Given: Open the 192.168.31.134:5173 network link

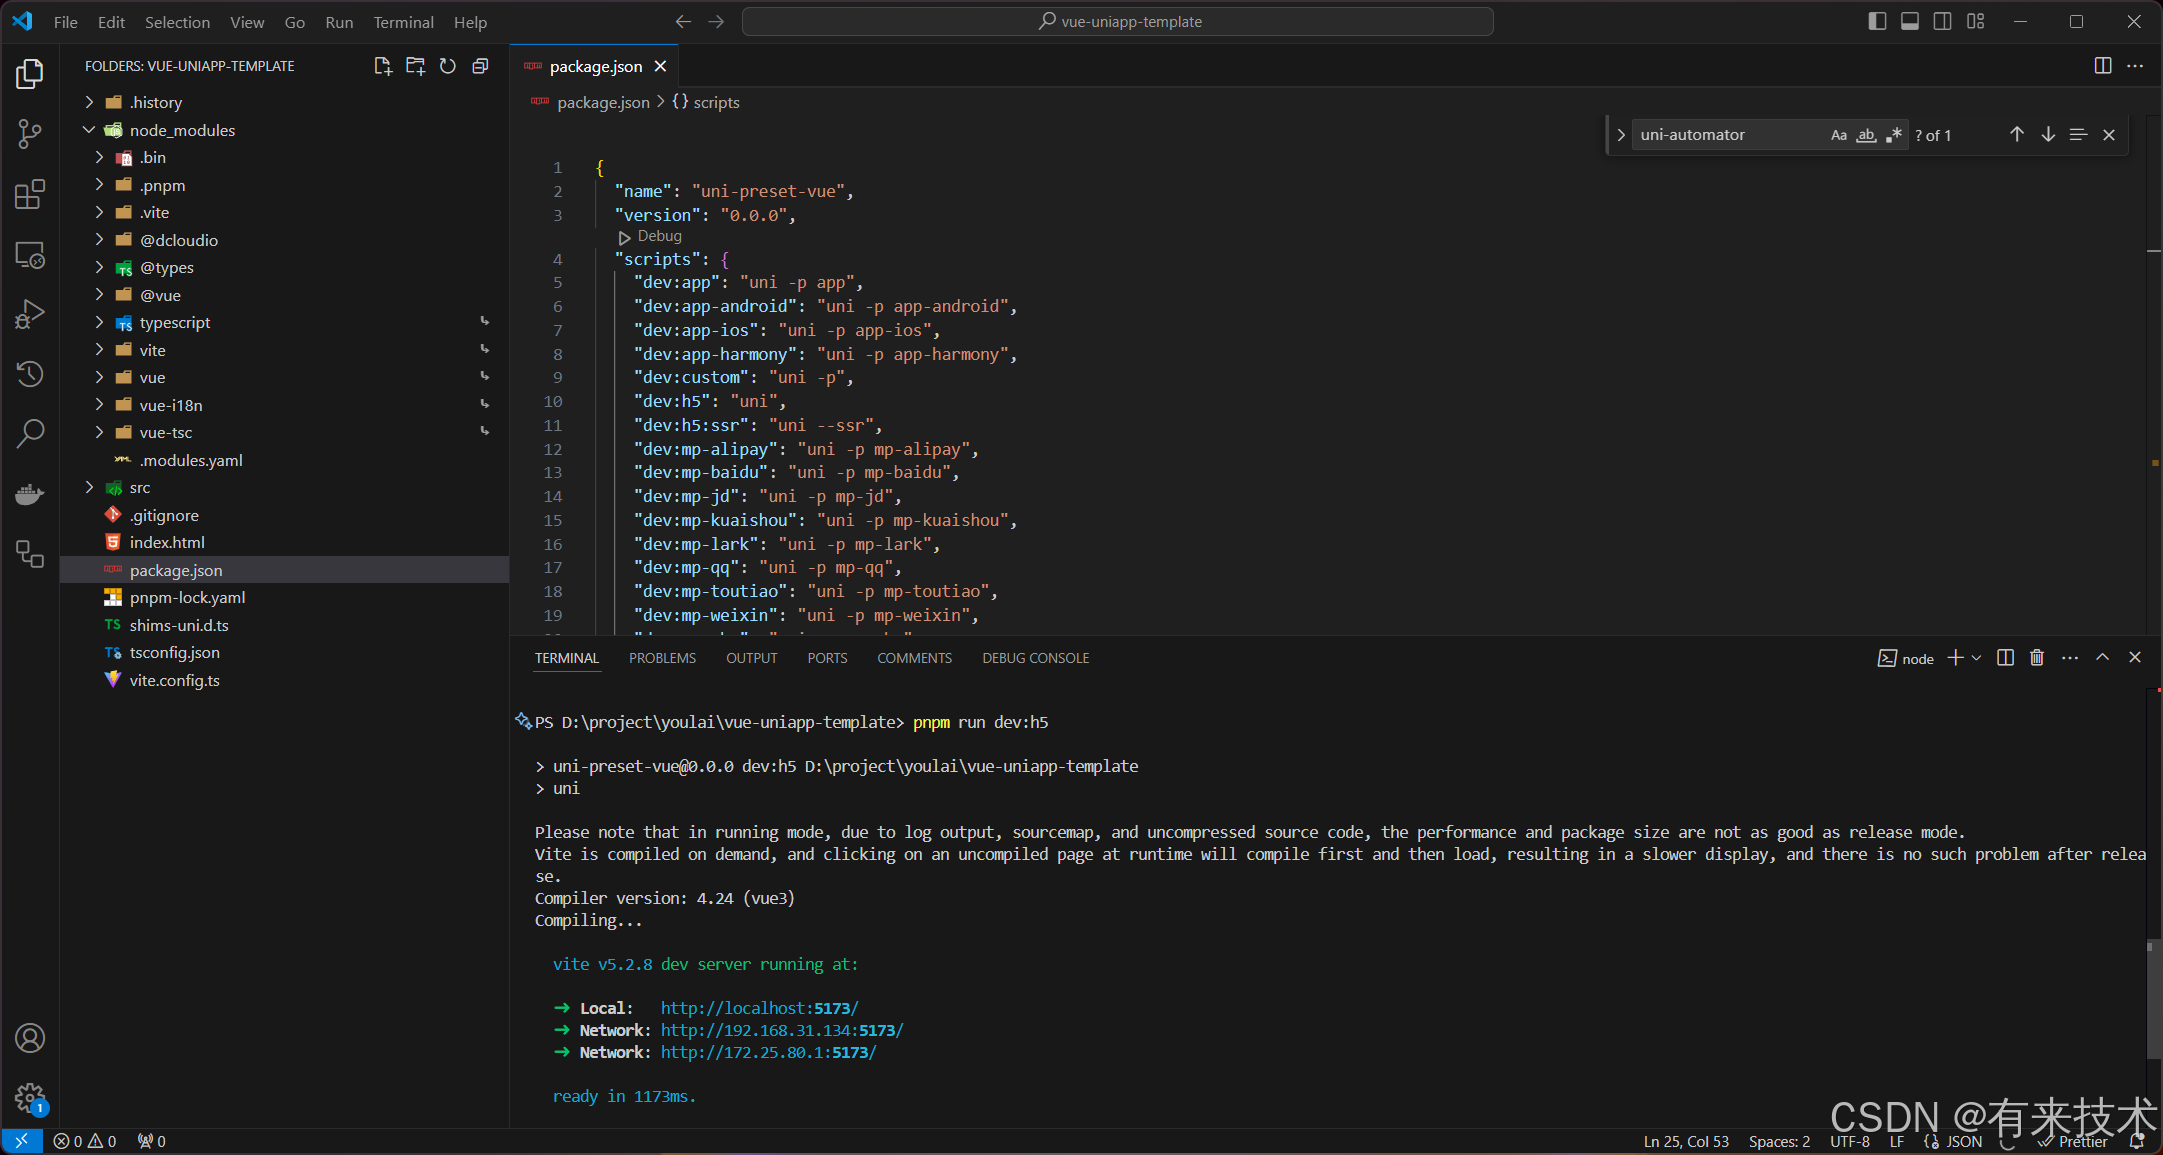Looking at the screenshot, I should coord(782,1030).
